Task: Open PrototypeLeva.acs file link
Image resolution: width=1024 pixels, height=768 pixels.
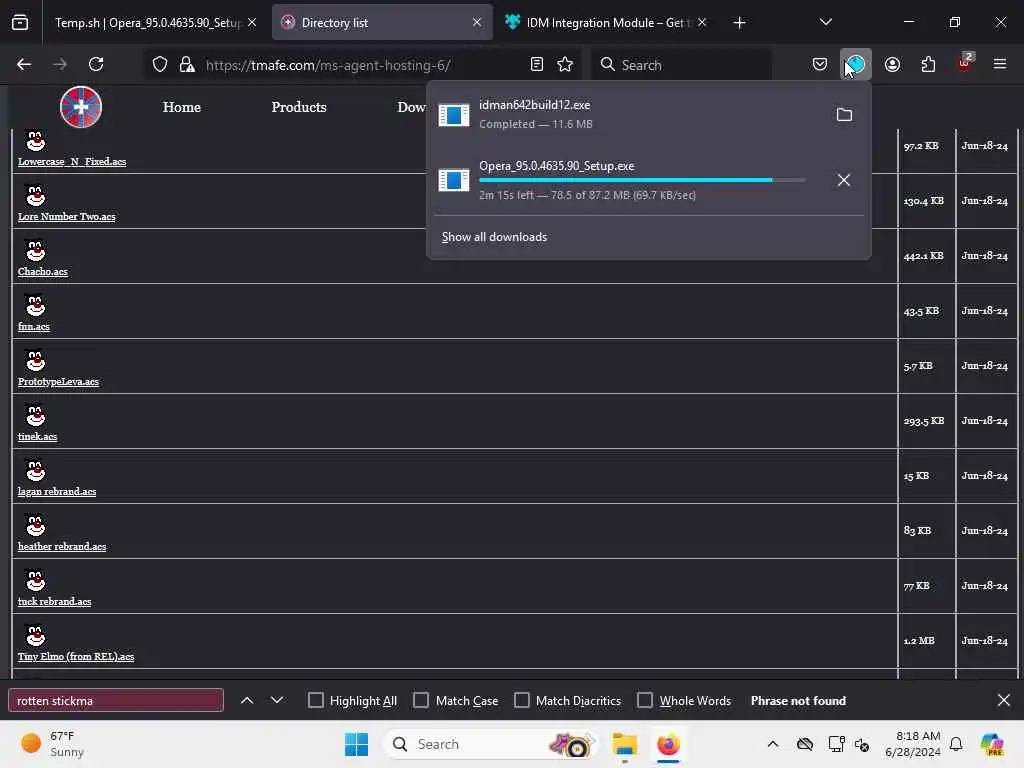Action: click(x=58, y=381)
